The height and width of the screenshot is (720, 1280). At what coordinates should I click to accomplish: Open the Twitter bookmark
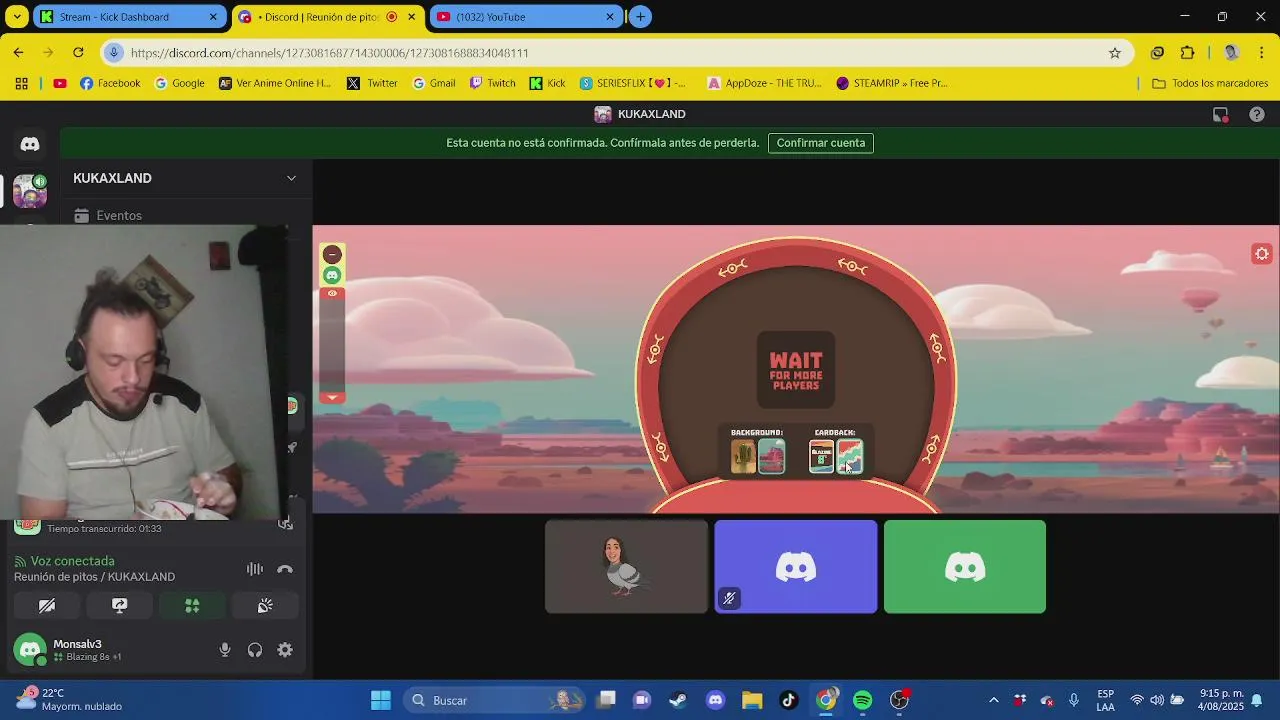coord(372,84)
